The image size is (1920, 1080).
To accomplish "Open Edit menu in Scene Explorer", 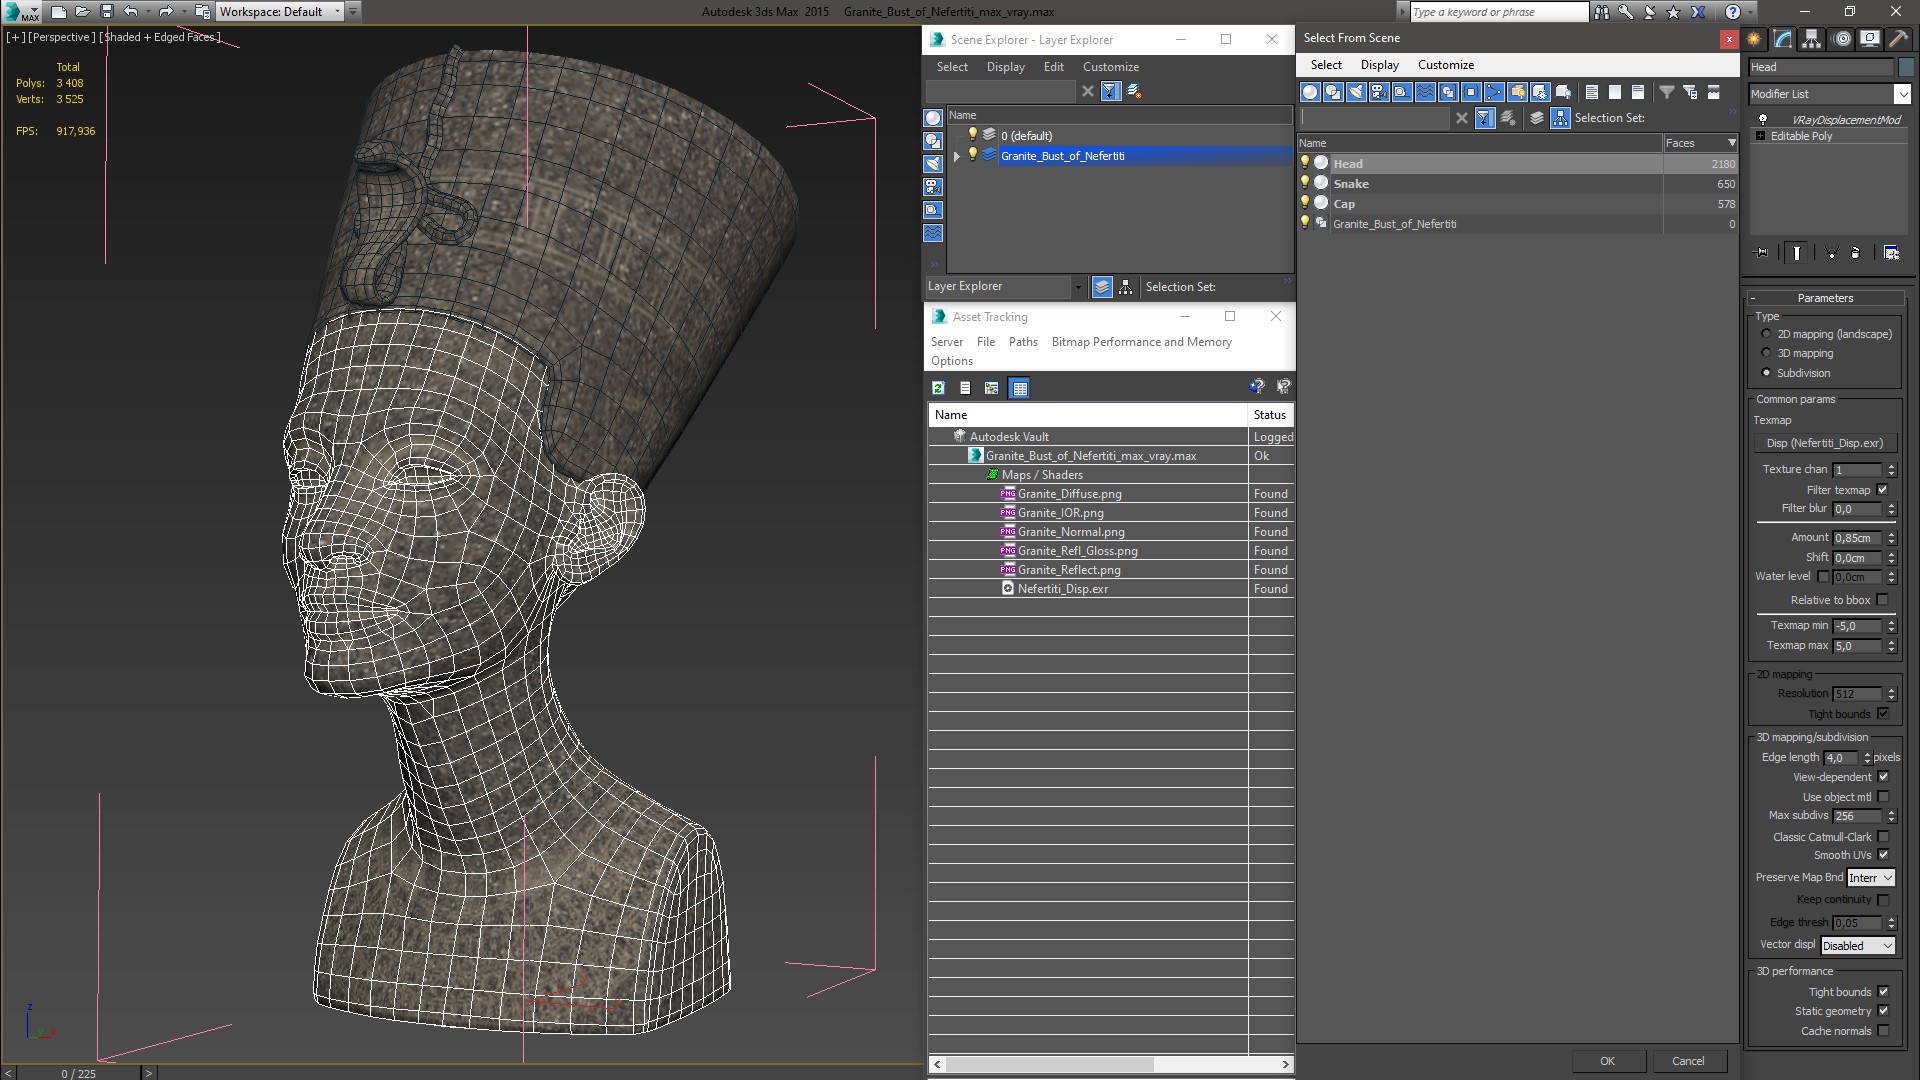I will point(1054,67).
